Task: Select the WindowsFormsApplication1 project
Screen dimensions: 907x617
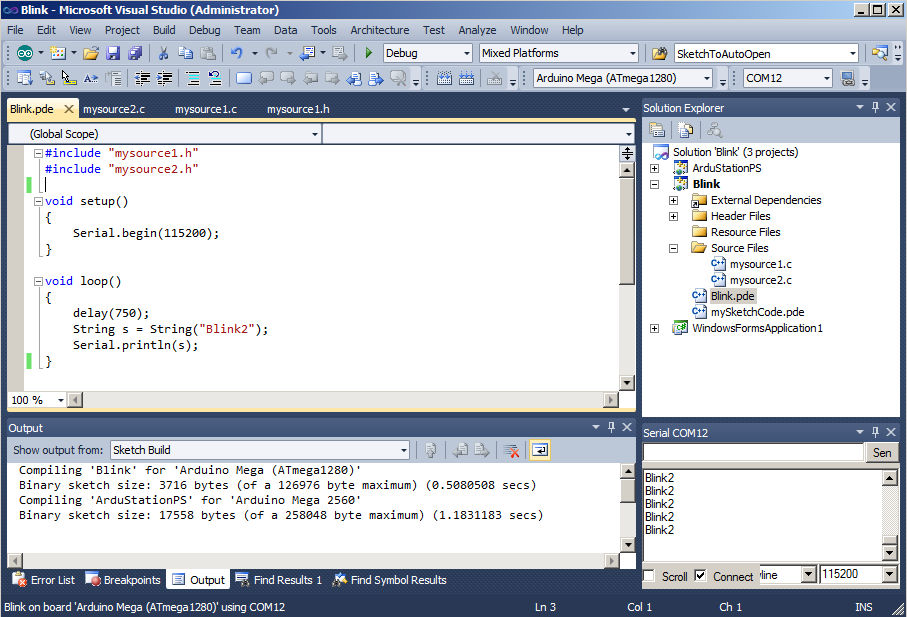Action: click(x=757, y=328)
